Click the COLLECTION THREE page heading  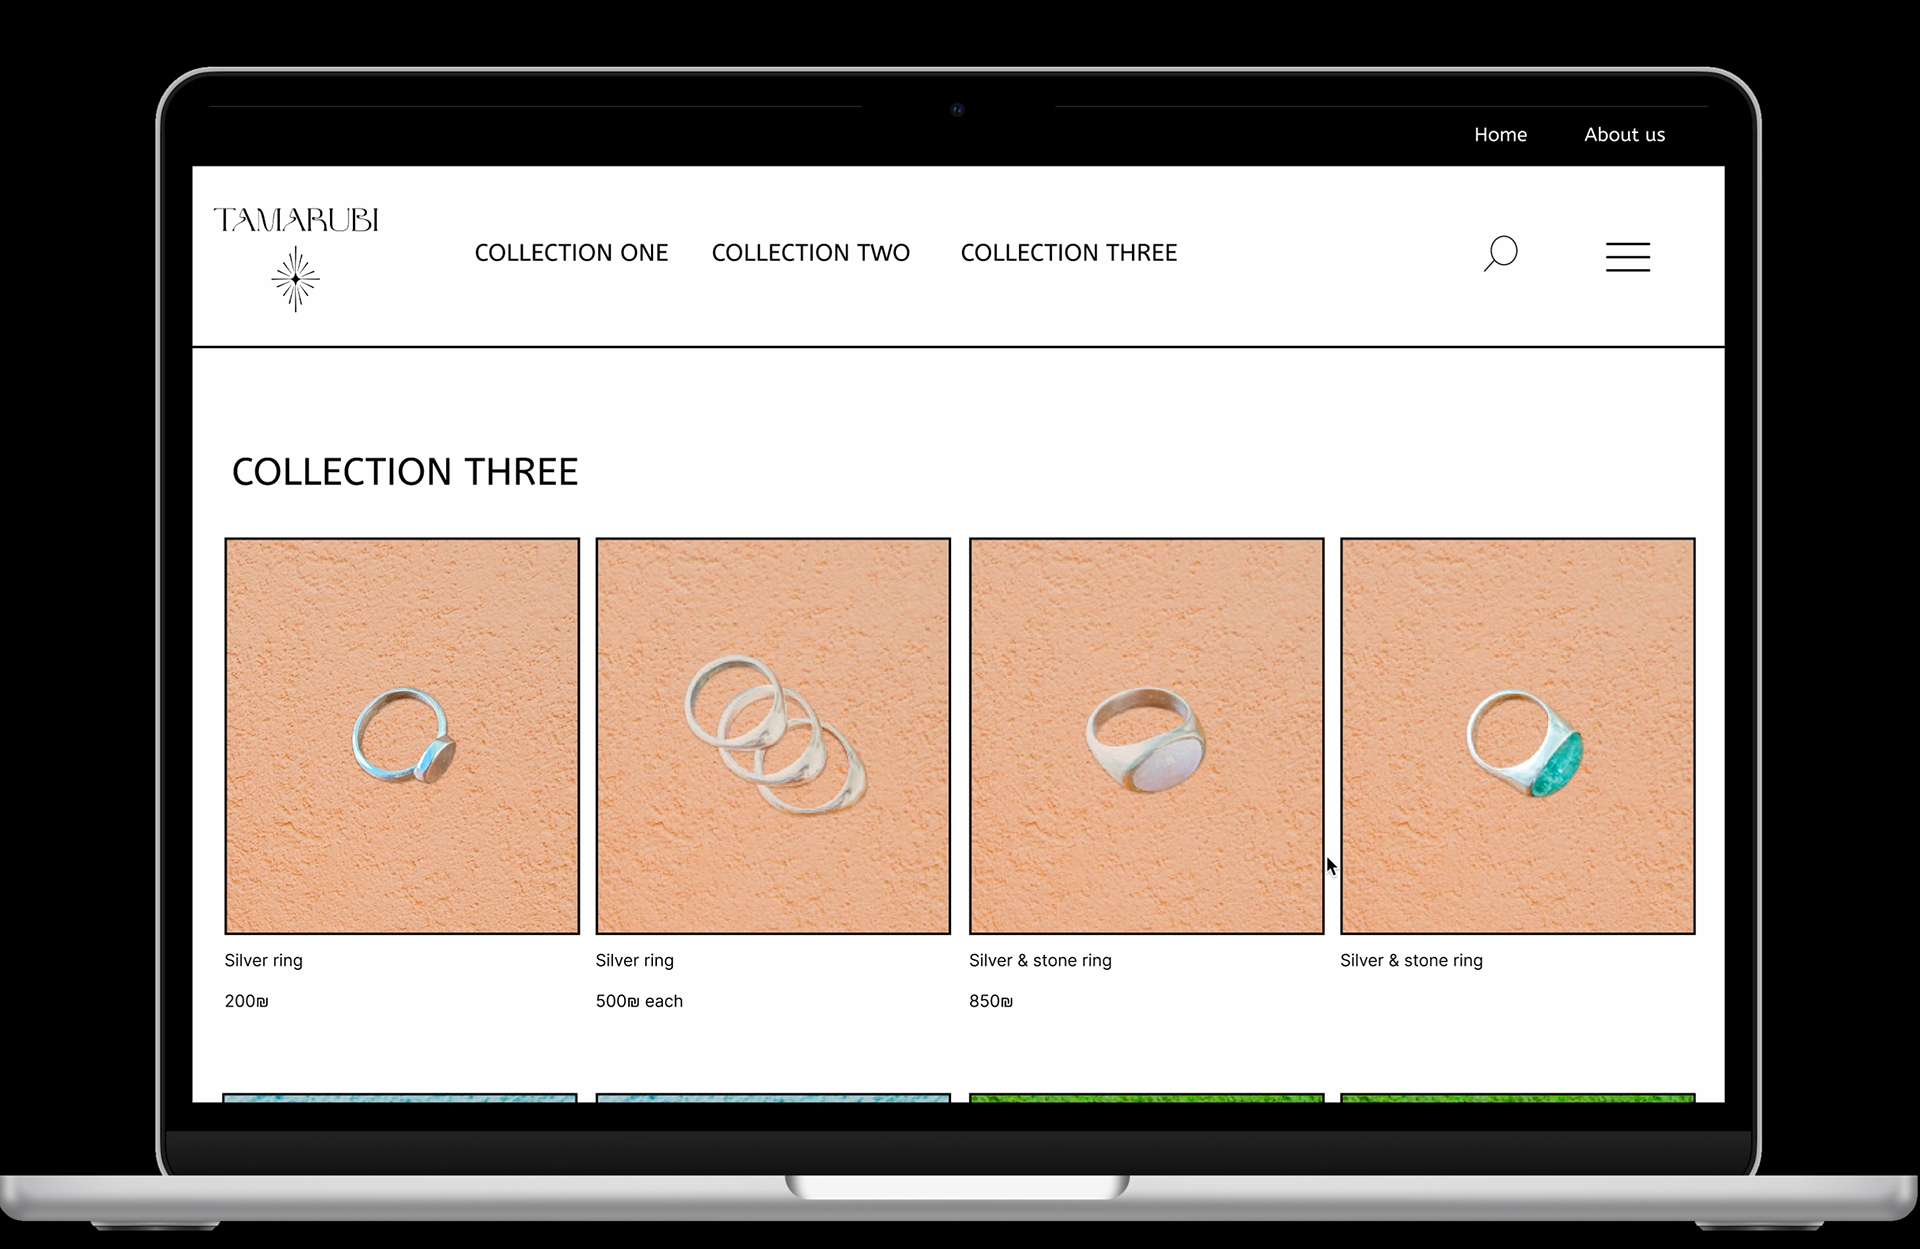coord(405,472)
